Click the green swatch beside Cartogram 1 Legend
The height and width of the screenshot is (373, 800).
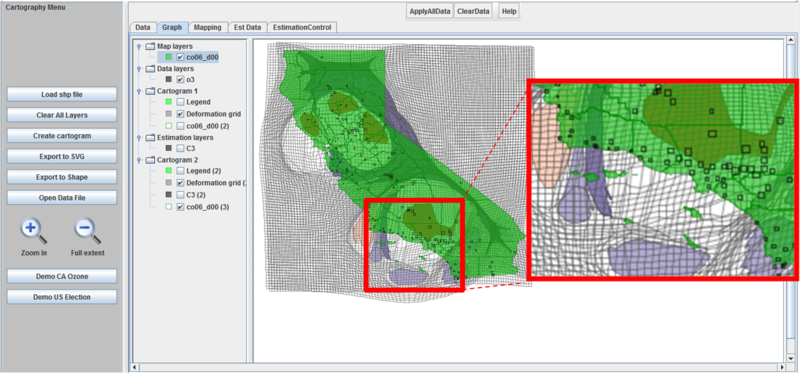(168, 102)
